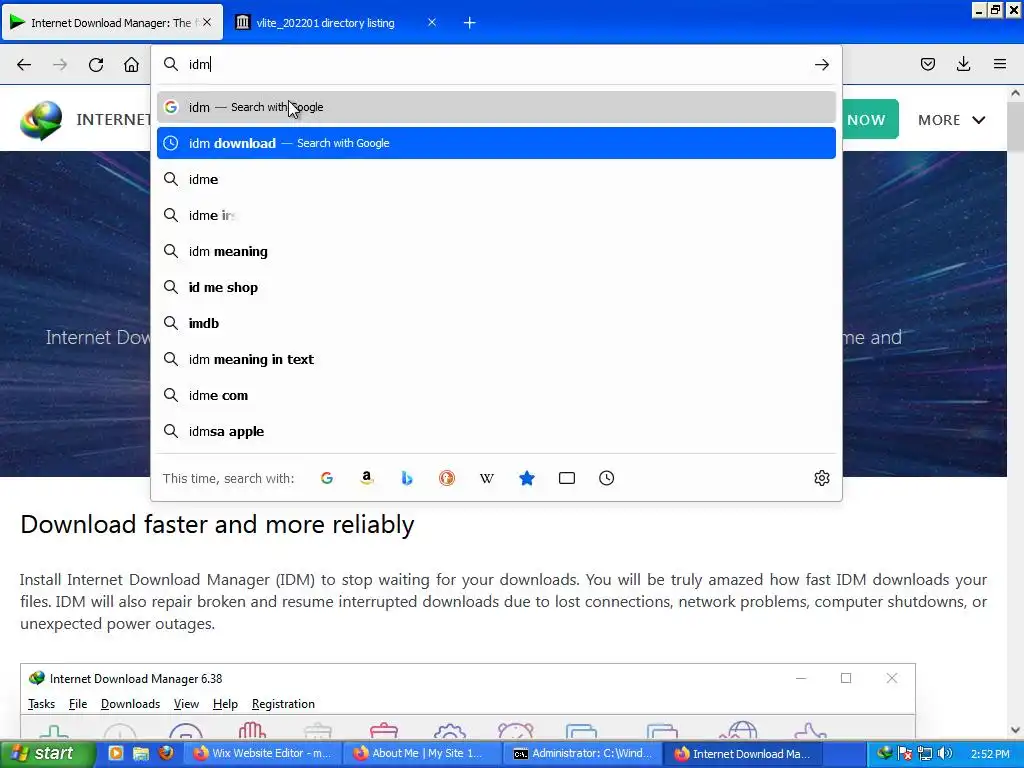Viewport: 1024px width, 768px height.
Task: Open the Firefox hamburger menu
Action: [1000, 64]
